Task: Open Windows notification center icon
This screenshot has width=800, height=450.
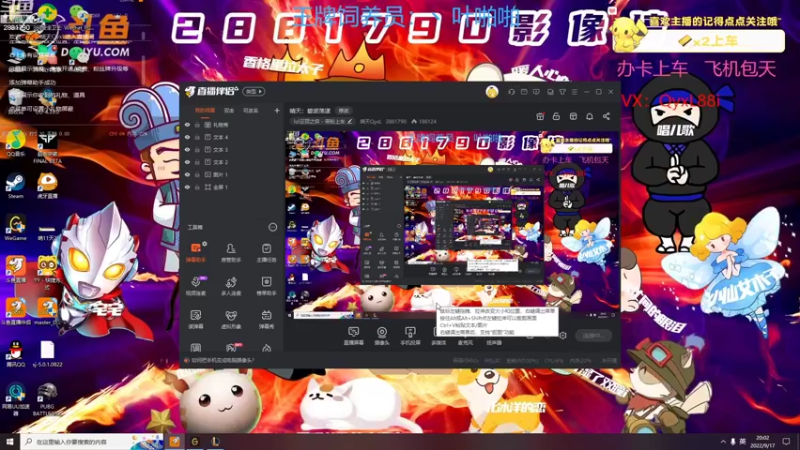Action: [786, 442]
